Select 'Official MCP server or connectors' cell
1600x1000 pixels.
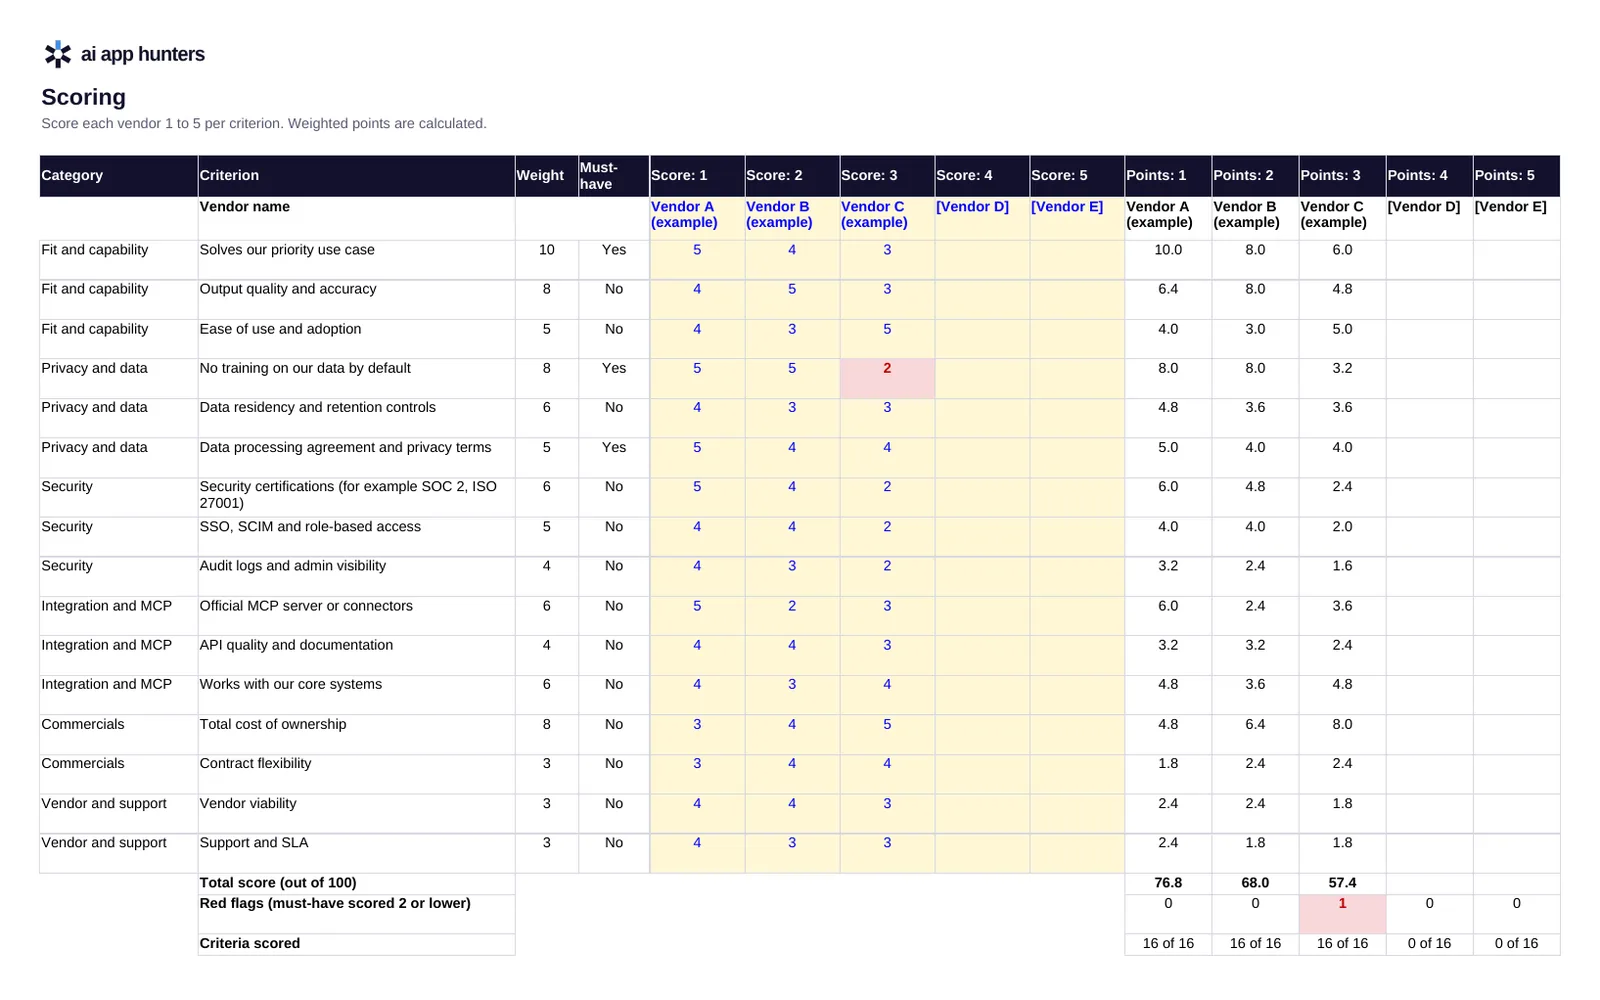pyautogui.click(x=356, y=616)
